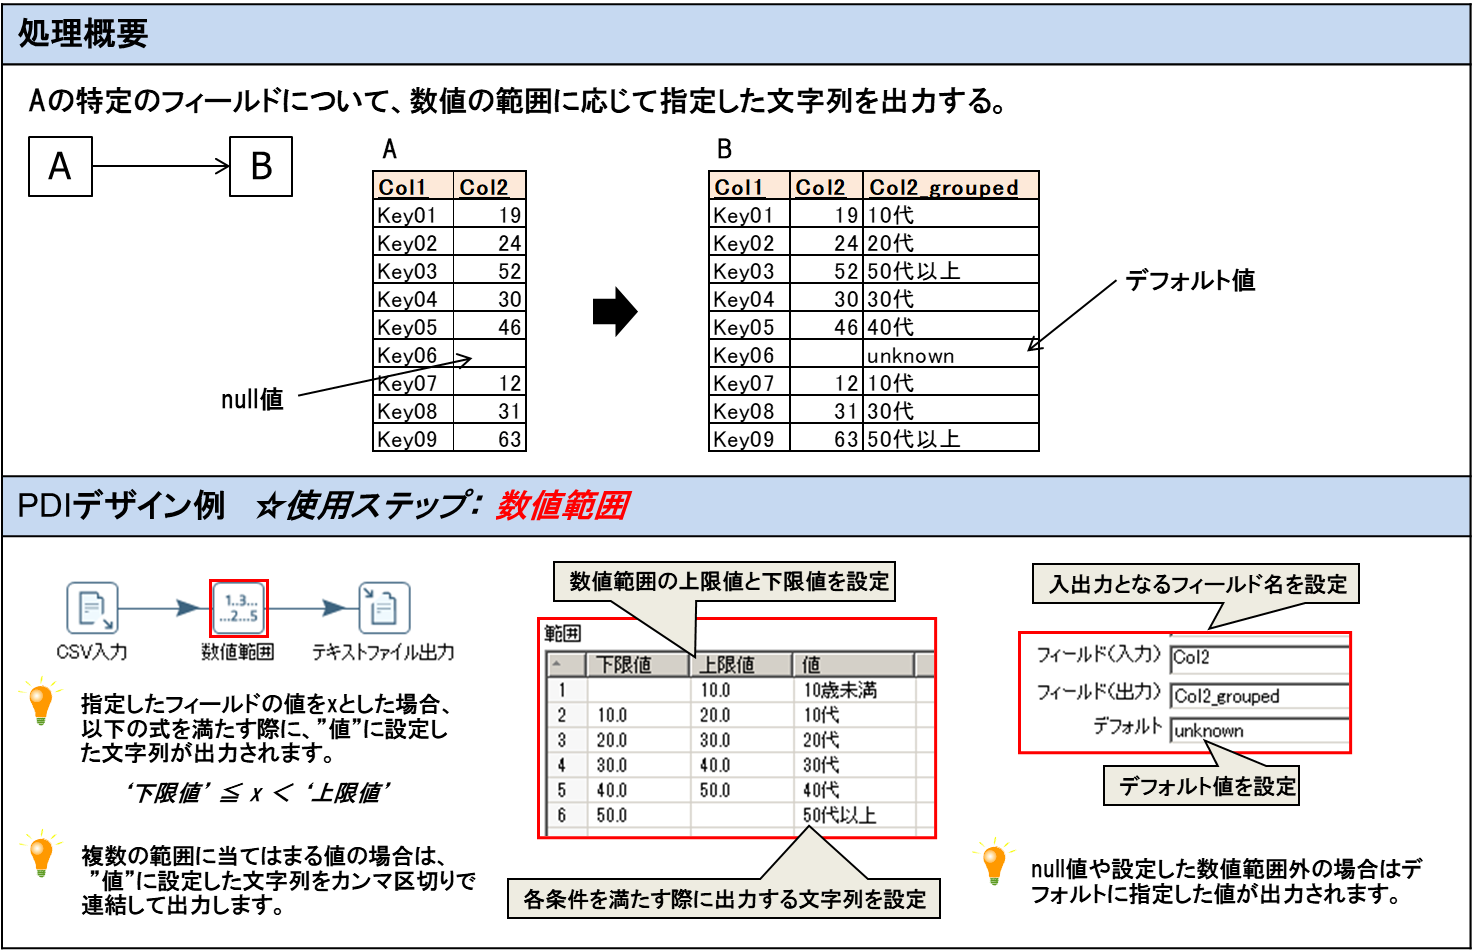1473x951 pixels.
Task: Click the デフォルト field containing unknown
Action: pos(1260,730)
